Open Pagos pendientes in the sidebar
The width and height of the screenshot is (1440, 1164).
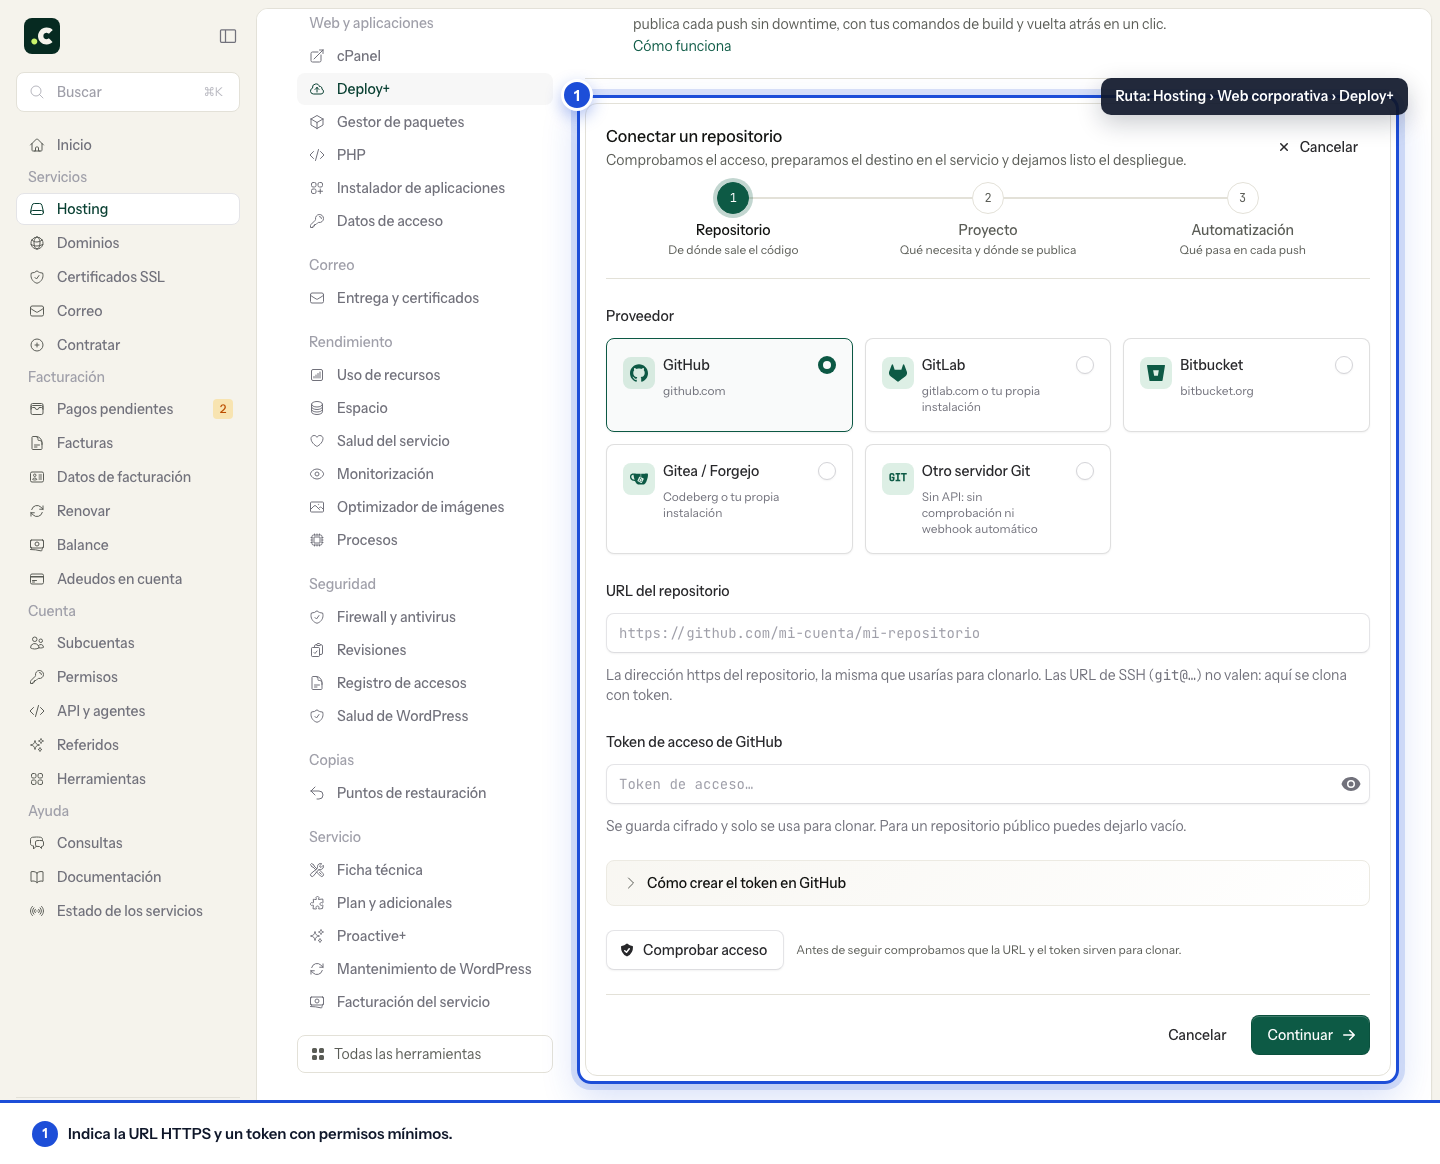128,409
